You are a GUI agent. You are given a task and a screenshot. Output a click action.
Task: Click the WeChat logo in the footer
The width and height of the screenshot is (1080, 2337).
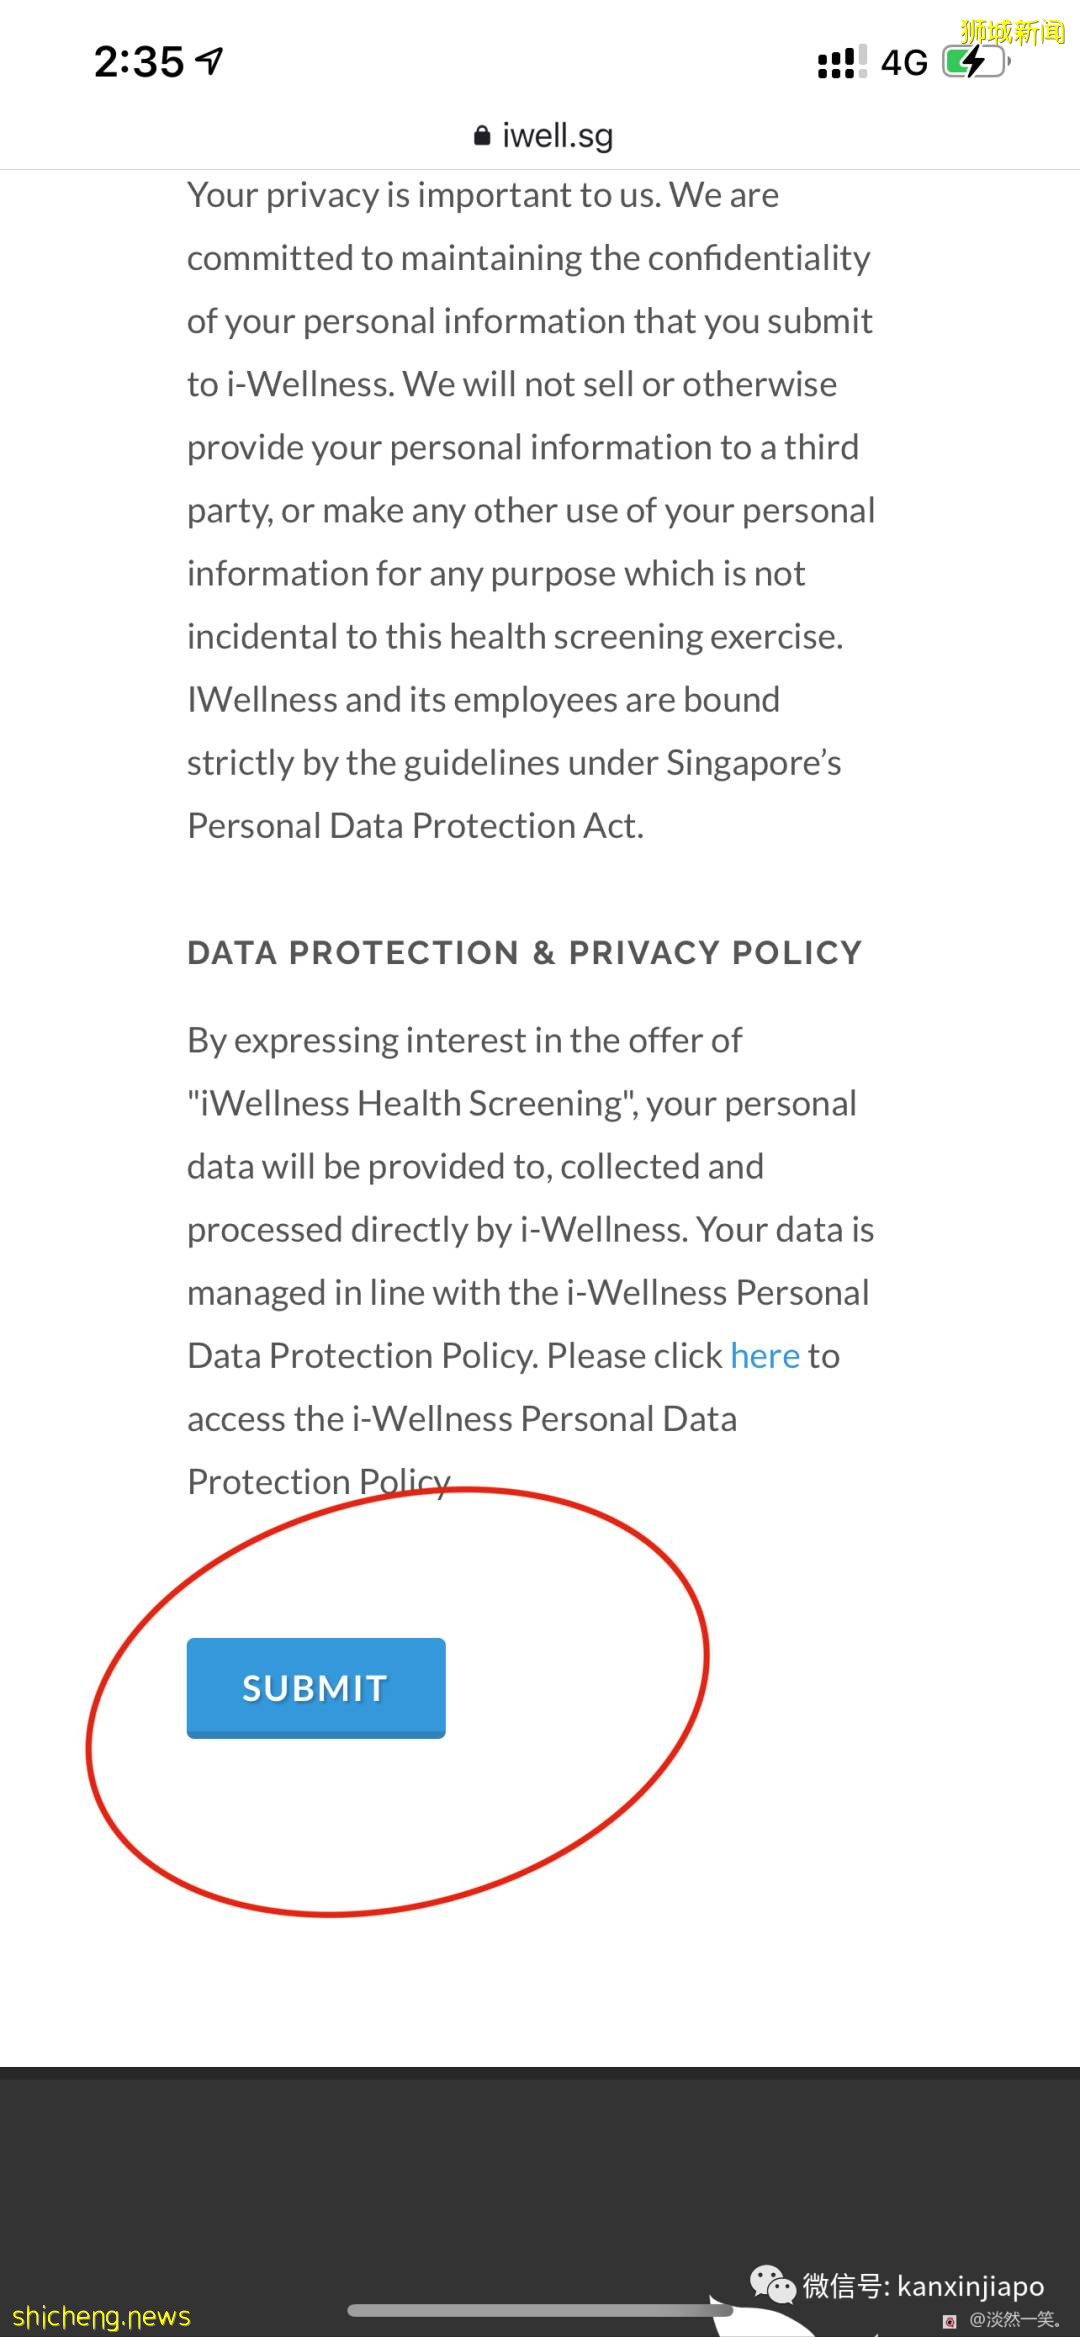pos(772,2284)
